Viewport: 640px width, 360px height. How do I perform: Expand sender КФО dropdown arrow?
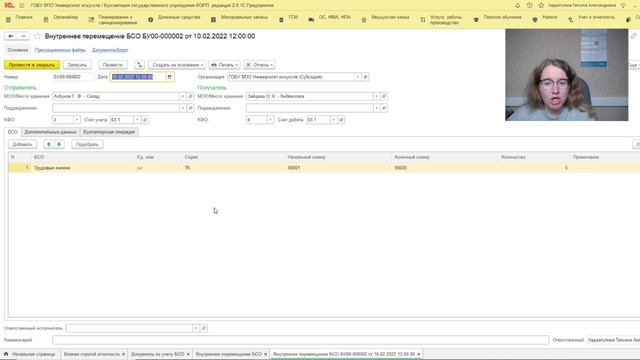coord(77,120)
